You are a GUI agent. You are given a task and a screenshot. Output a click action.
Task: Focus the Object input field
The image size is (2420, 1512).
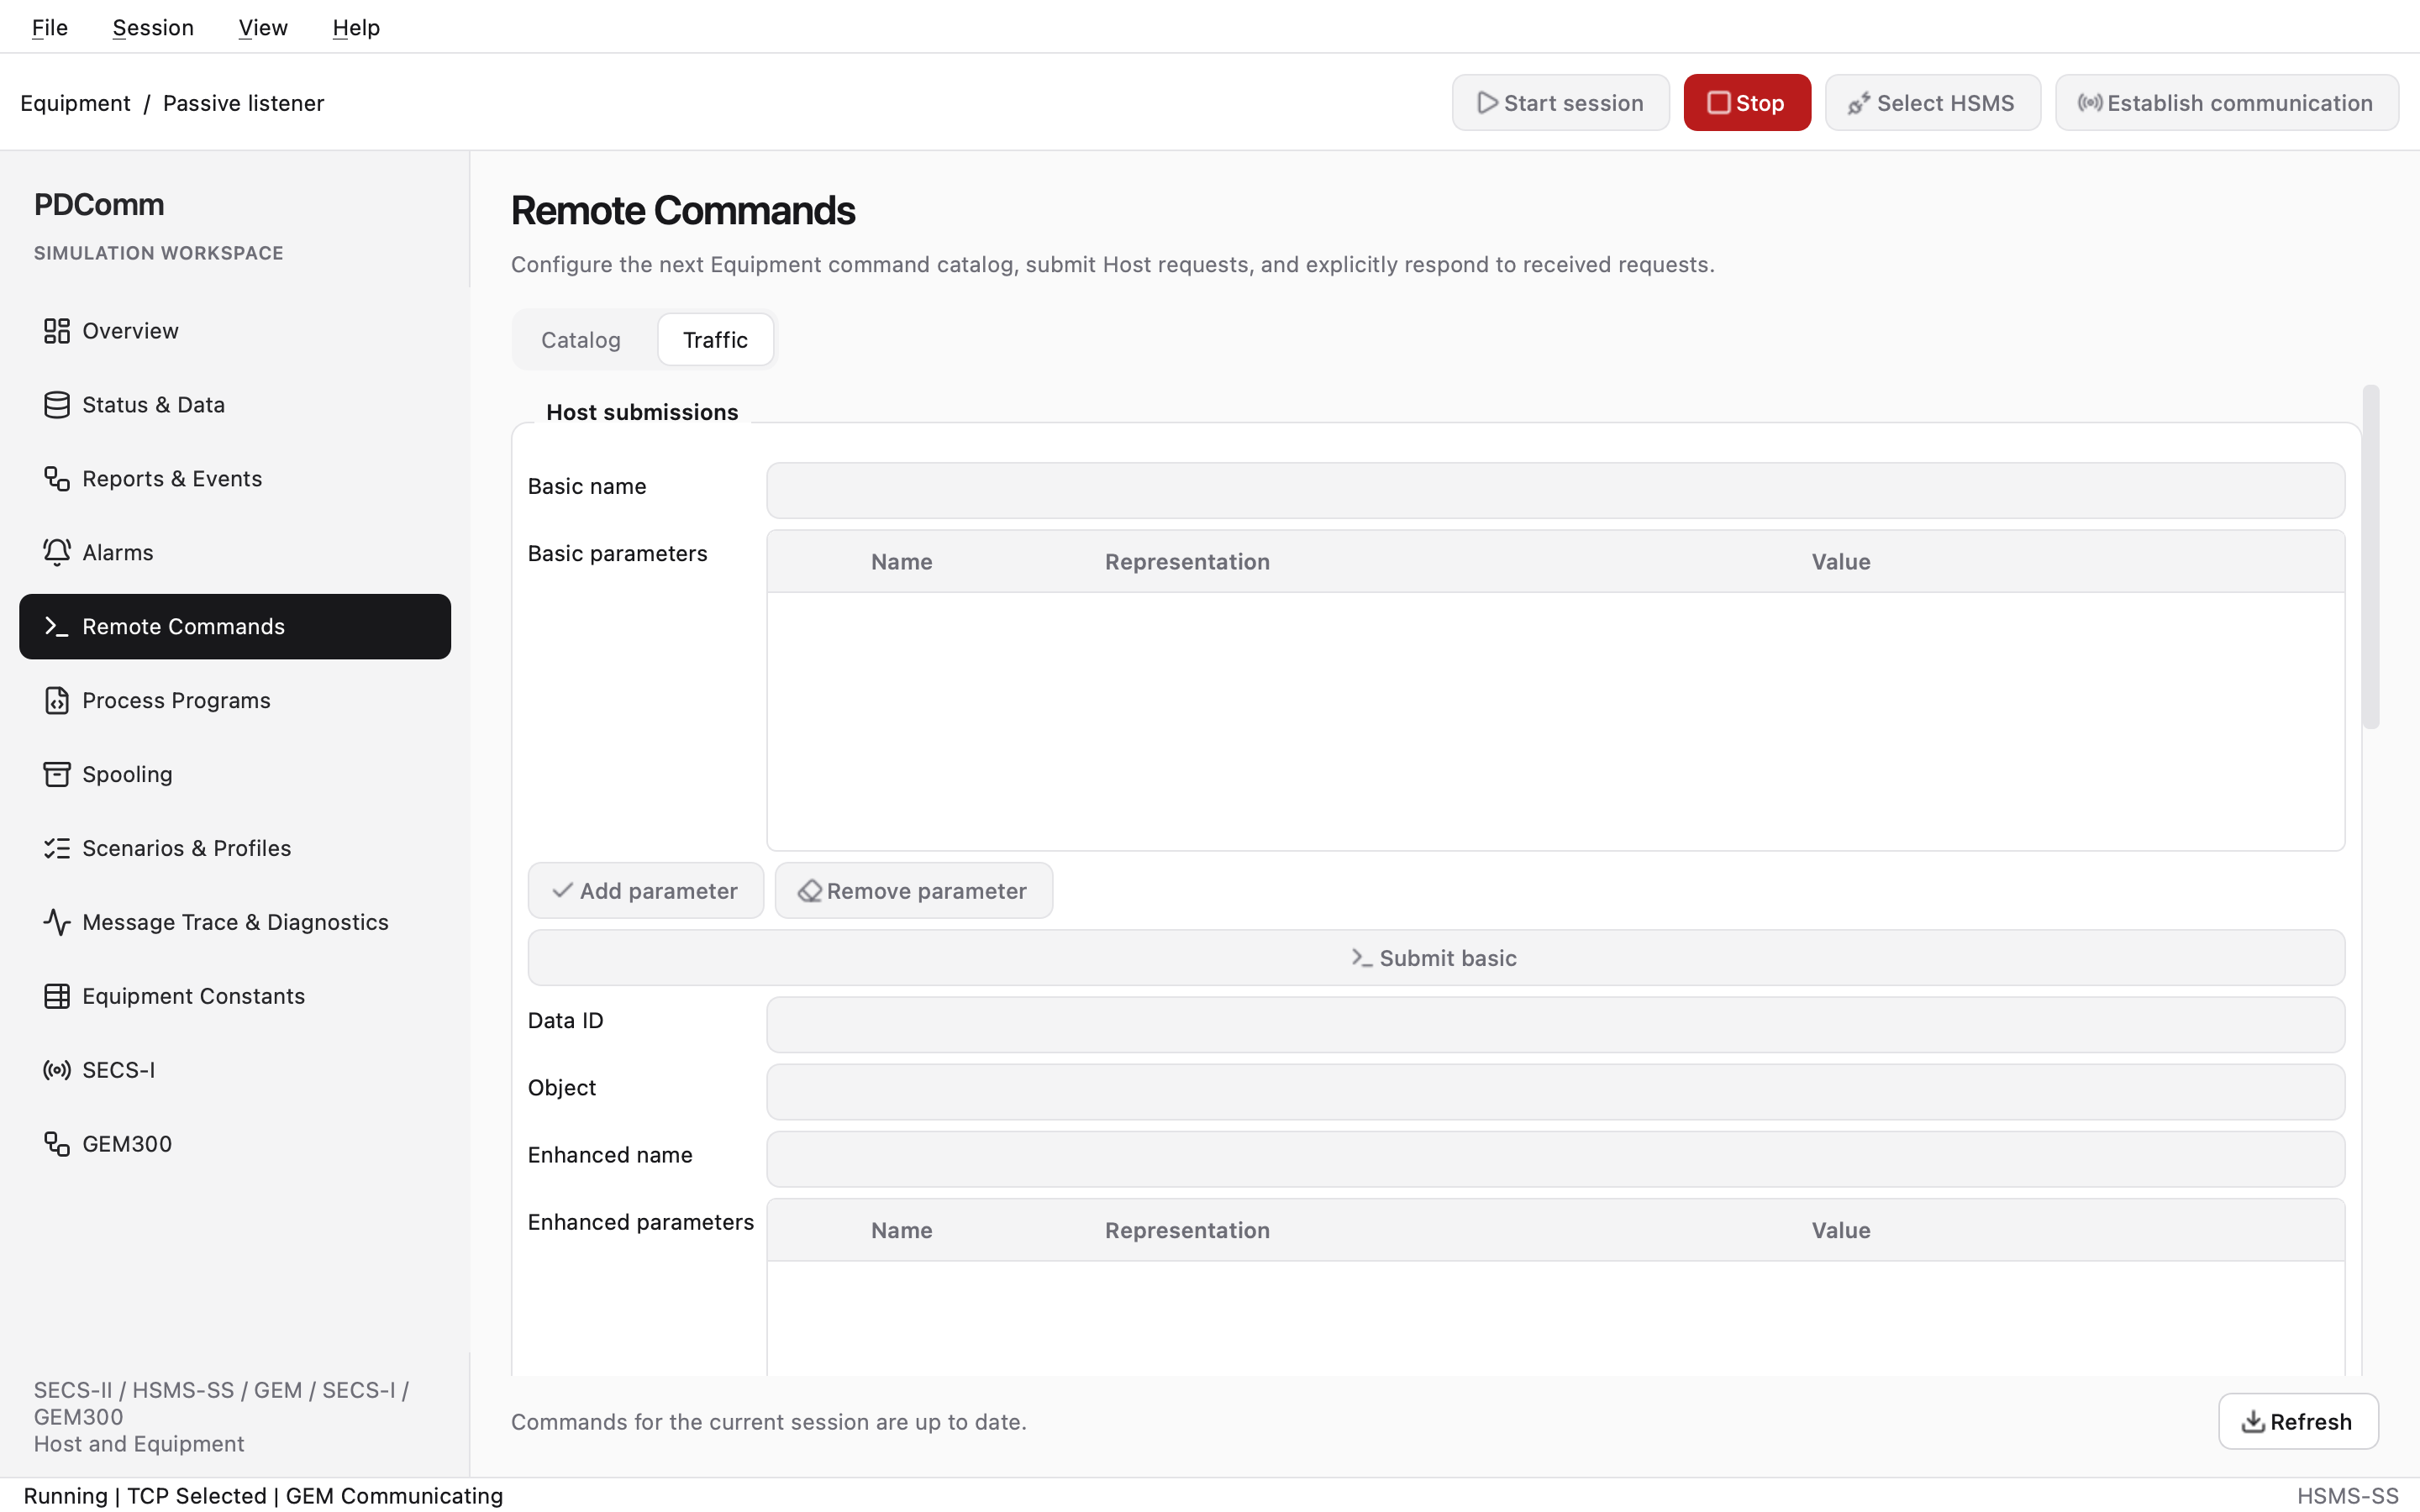(x=1555, y=1092)
